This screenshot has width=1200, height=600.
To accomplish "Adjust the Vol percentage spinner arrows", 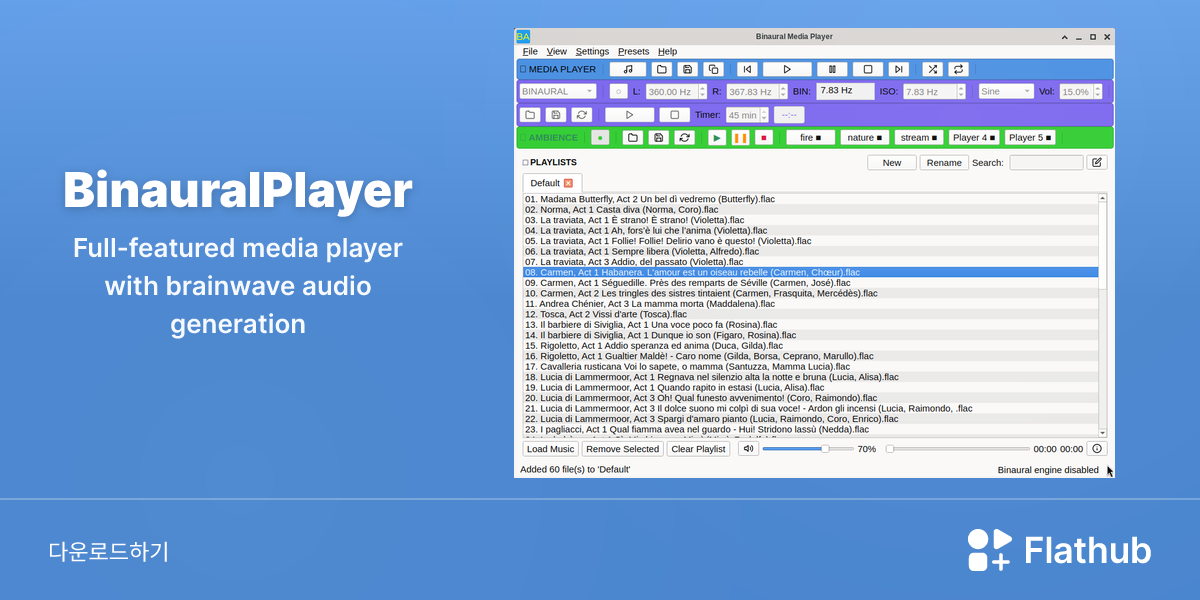I will click(x=1099, y=91).
